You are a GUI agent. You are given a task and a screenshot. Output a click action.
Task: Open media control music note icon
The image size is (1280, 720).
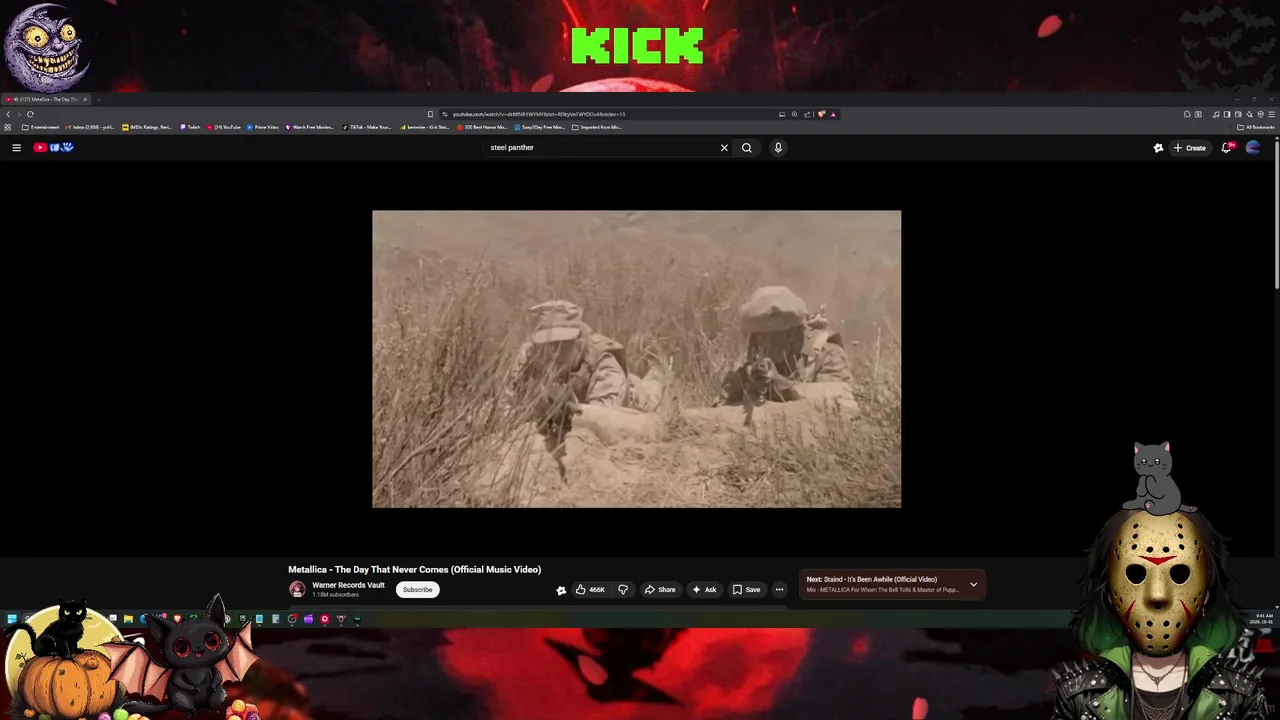click(x=1216, y=114)
